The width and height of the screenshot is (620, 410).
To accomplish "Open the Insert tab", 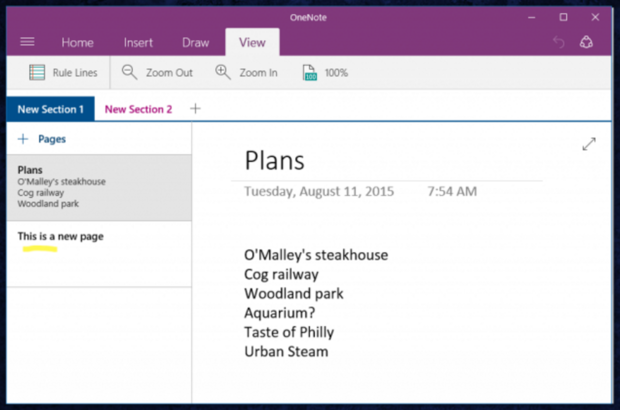I will [138, 42].
